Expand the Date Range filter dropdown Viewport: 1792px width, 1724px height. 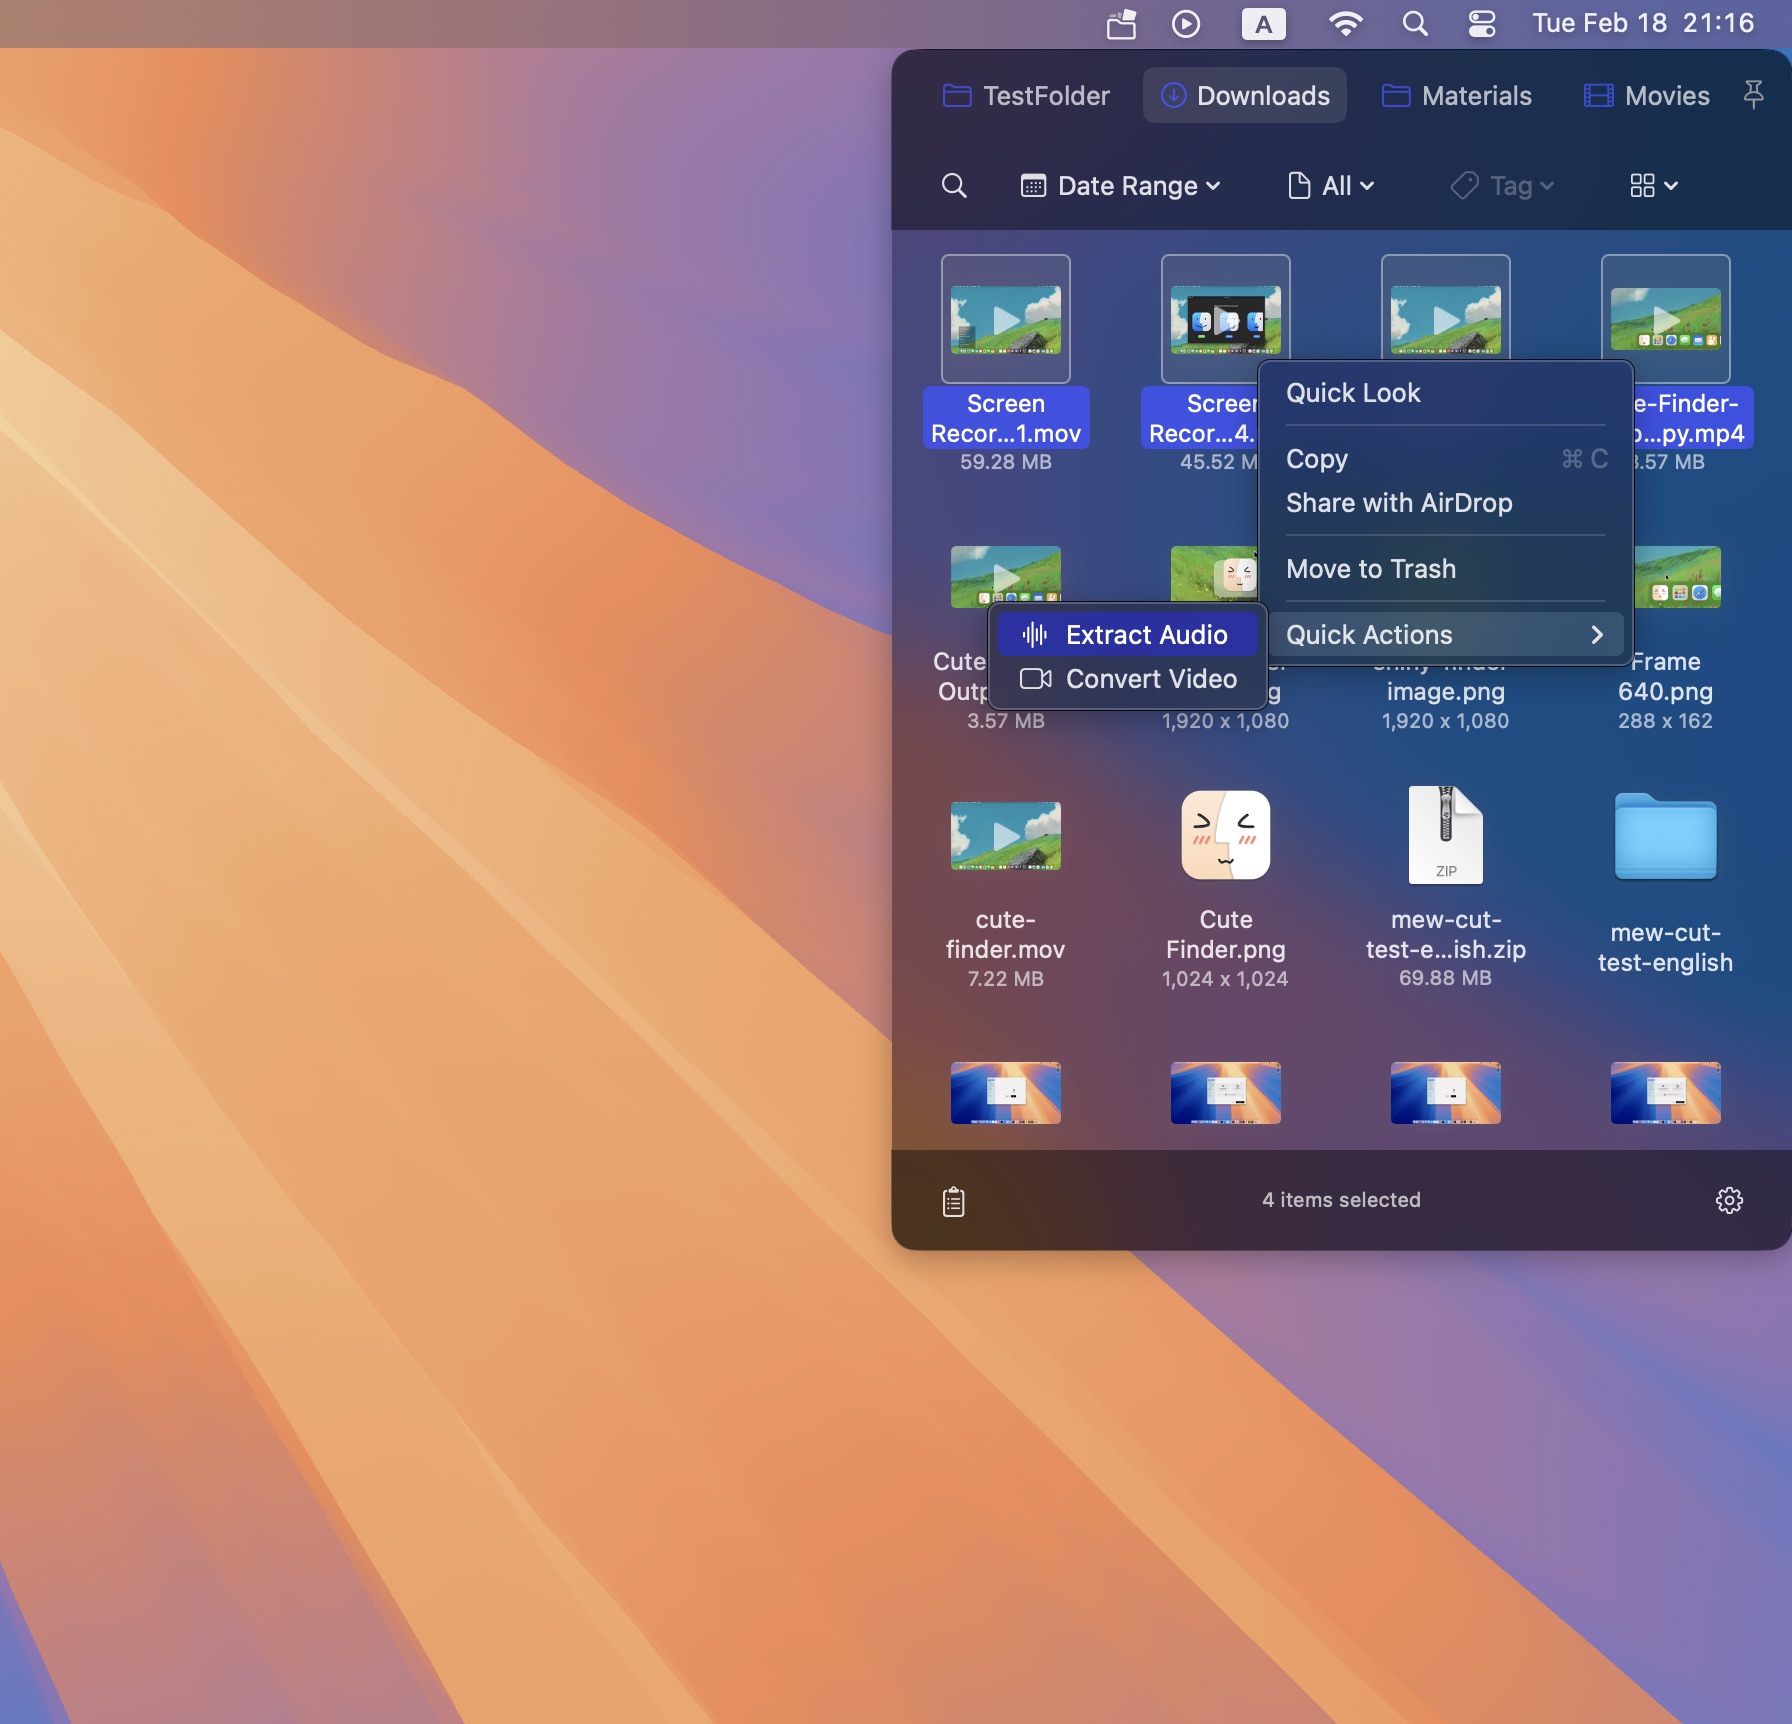point(1121,186)
